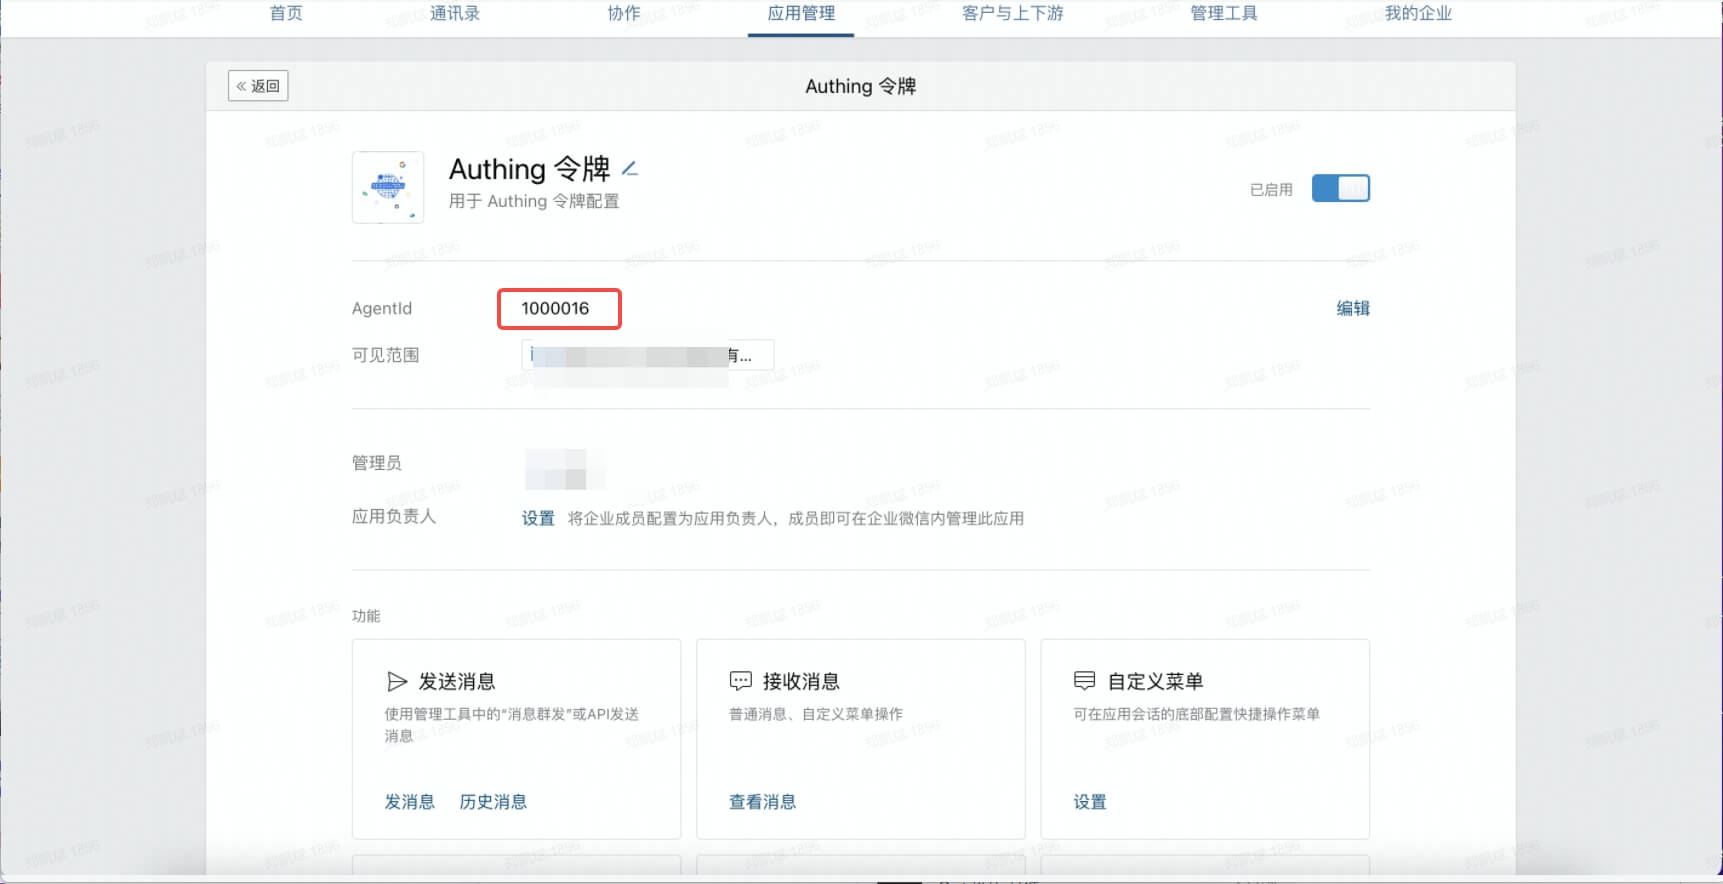Open the 历史消息 link
Image resolution: width=1723 pixels, height=884 pixels.
pyautogui.click(x=493, y=802)
